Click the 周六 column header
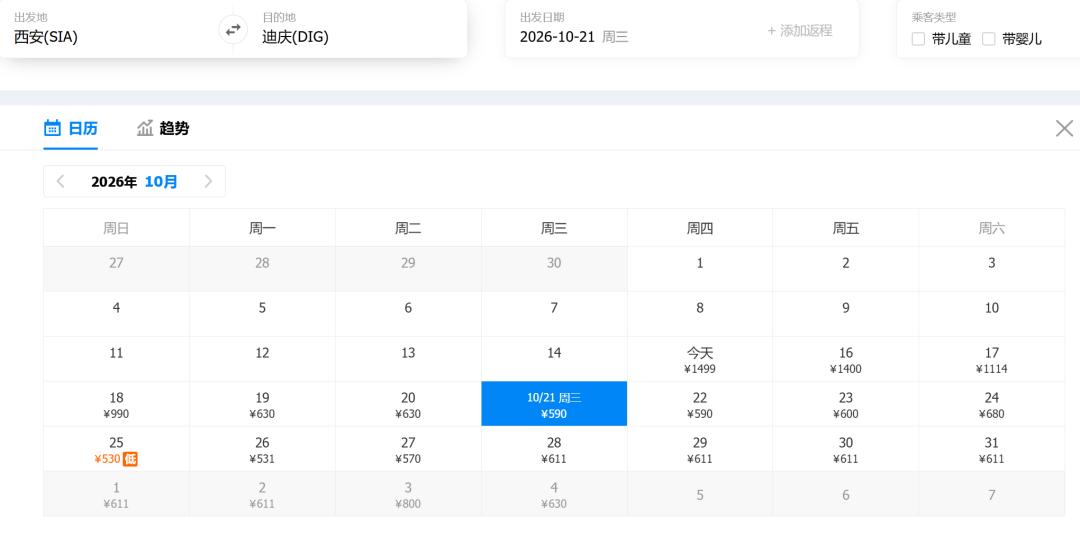Image resolution: width=1080 pixels, height=539 pixels. pos(992,228)
